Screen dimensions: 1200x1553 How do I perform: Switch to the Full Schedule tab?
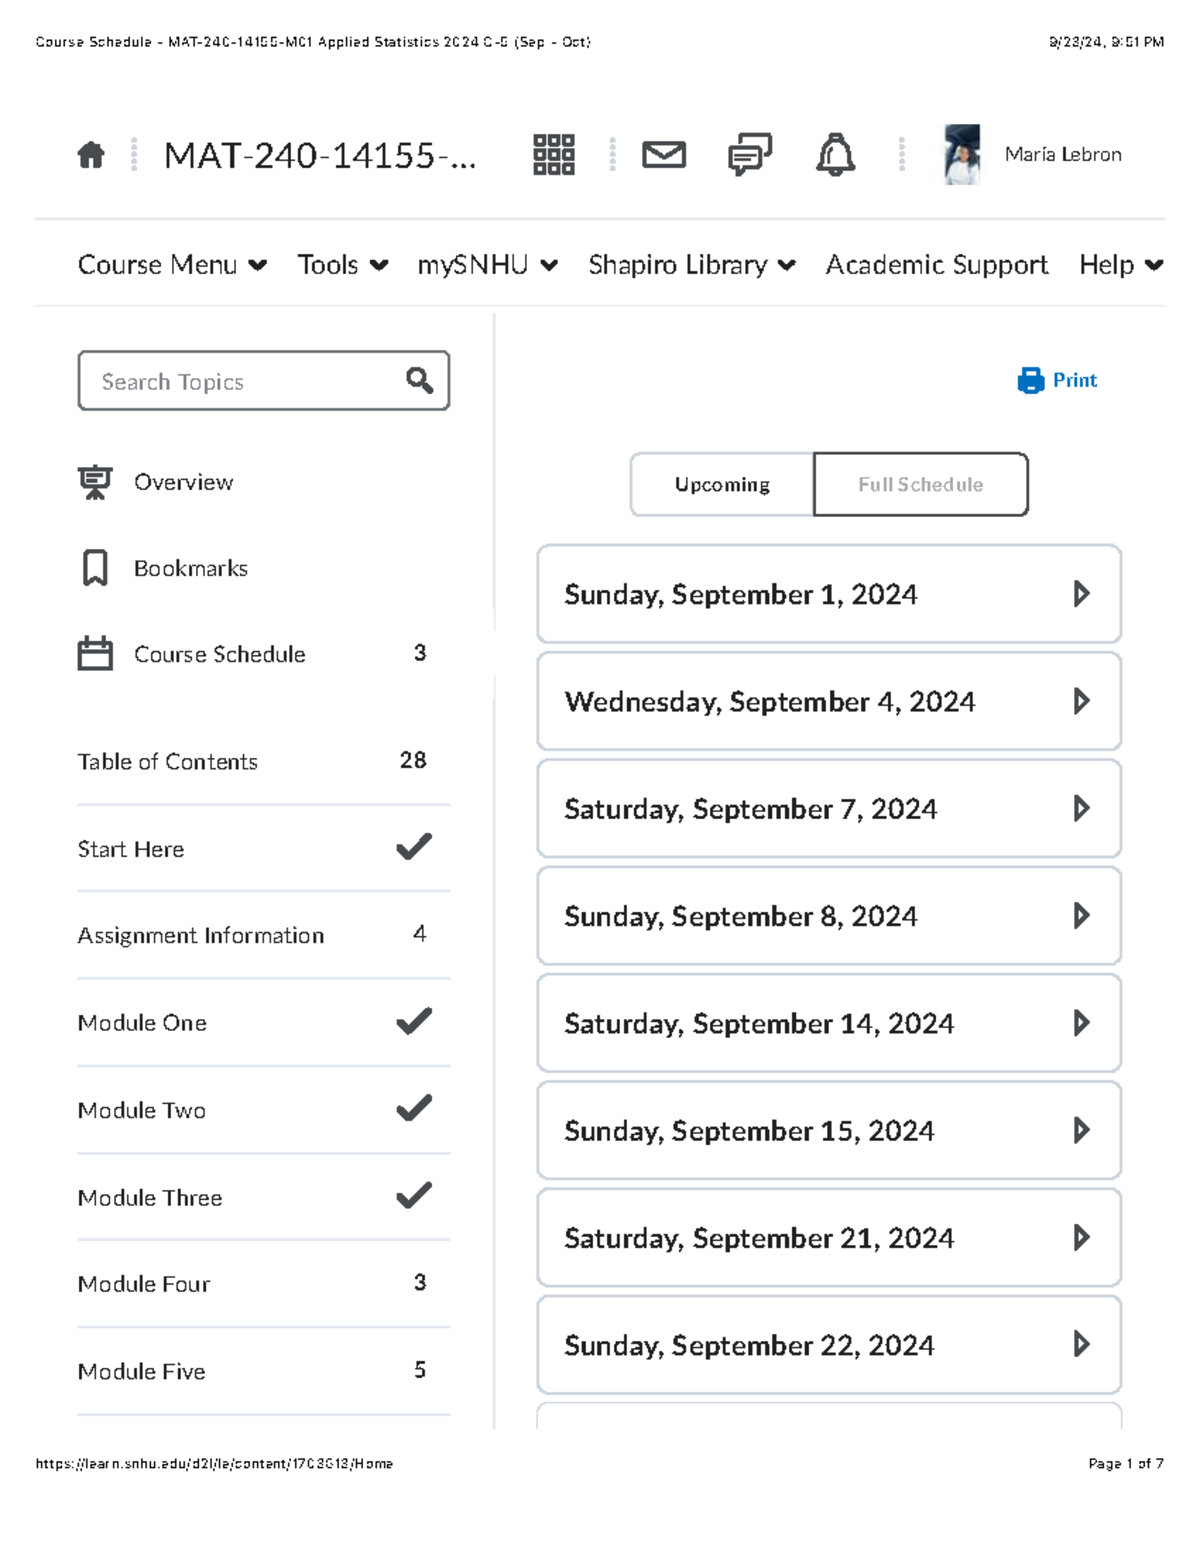[x=920, y=484]
